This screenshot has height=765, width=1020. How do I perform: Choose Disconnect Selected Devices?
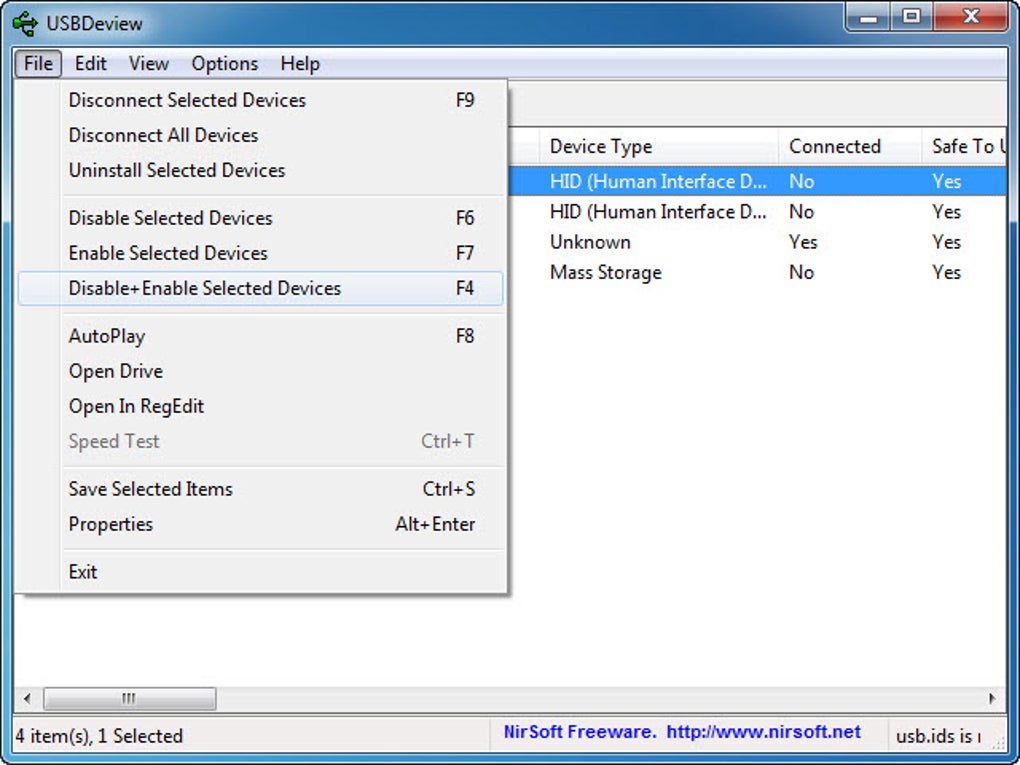(x=187, y=100)
